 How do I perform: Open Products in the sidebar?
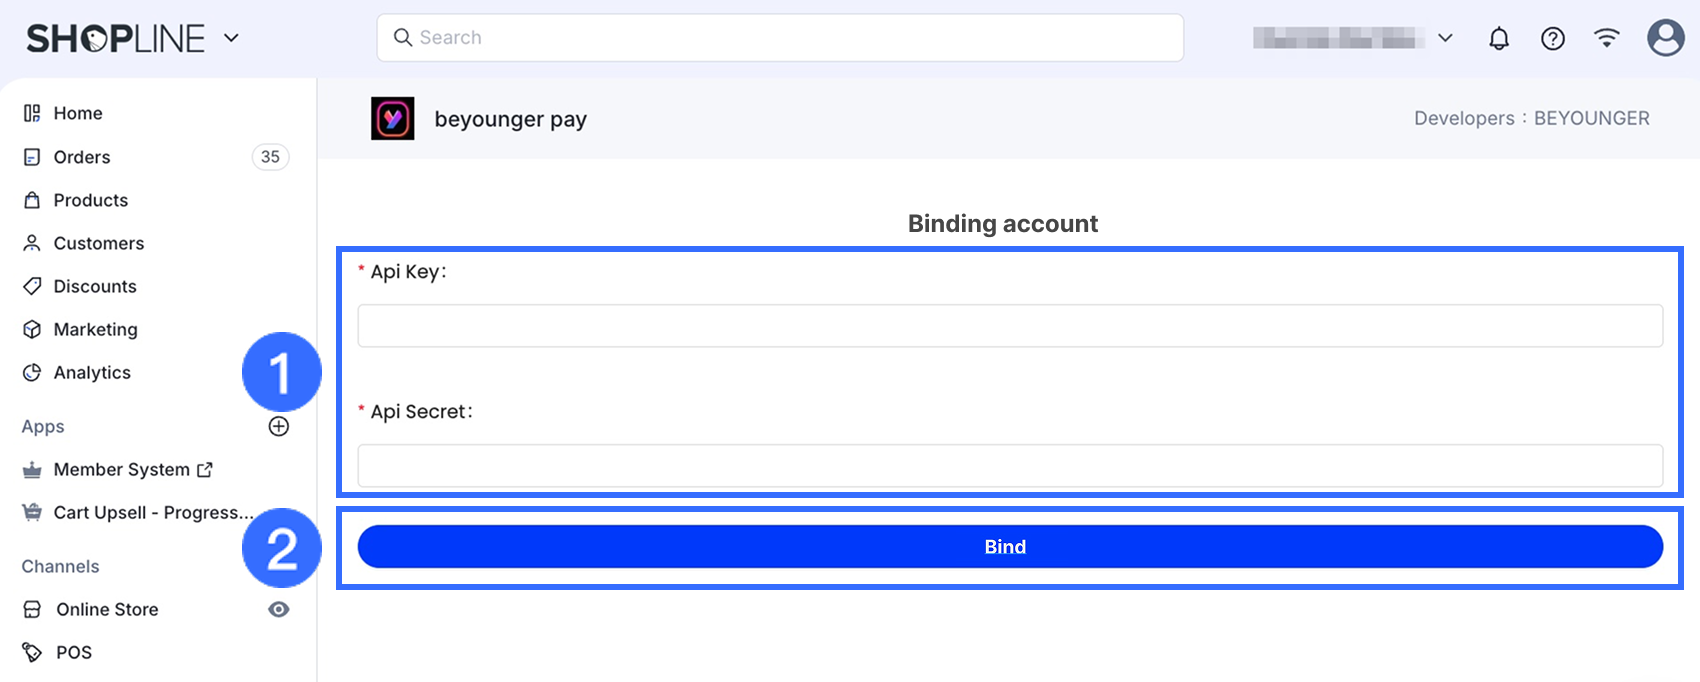pyautogui.click(x=91, y=200)
